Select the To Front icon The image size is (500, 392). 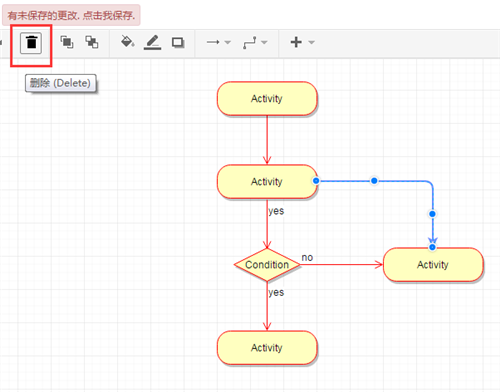click(x=67, y=42)
